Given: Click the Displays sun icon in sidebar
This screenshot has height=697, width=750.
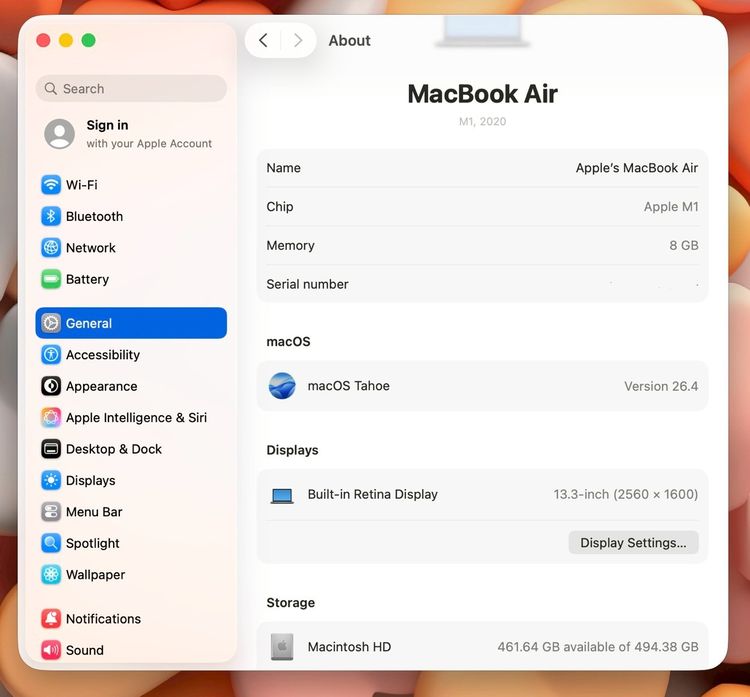Looking at the screenshot, I should click(51, 480).
